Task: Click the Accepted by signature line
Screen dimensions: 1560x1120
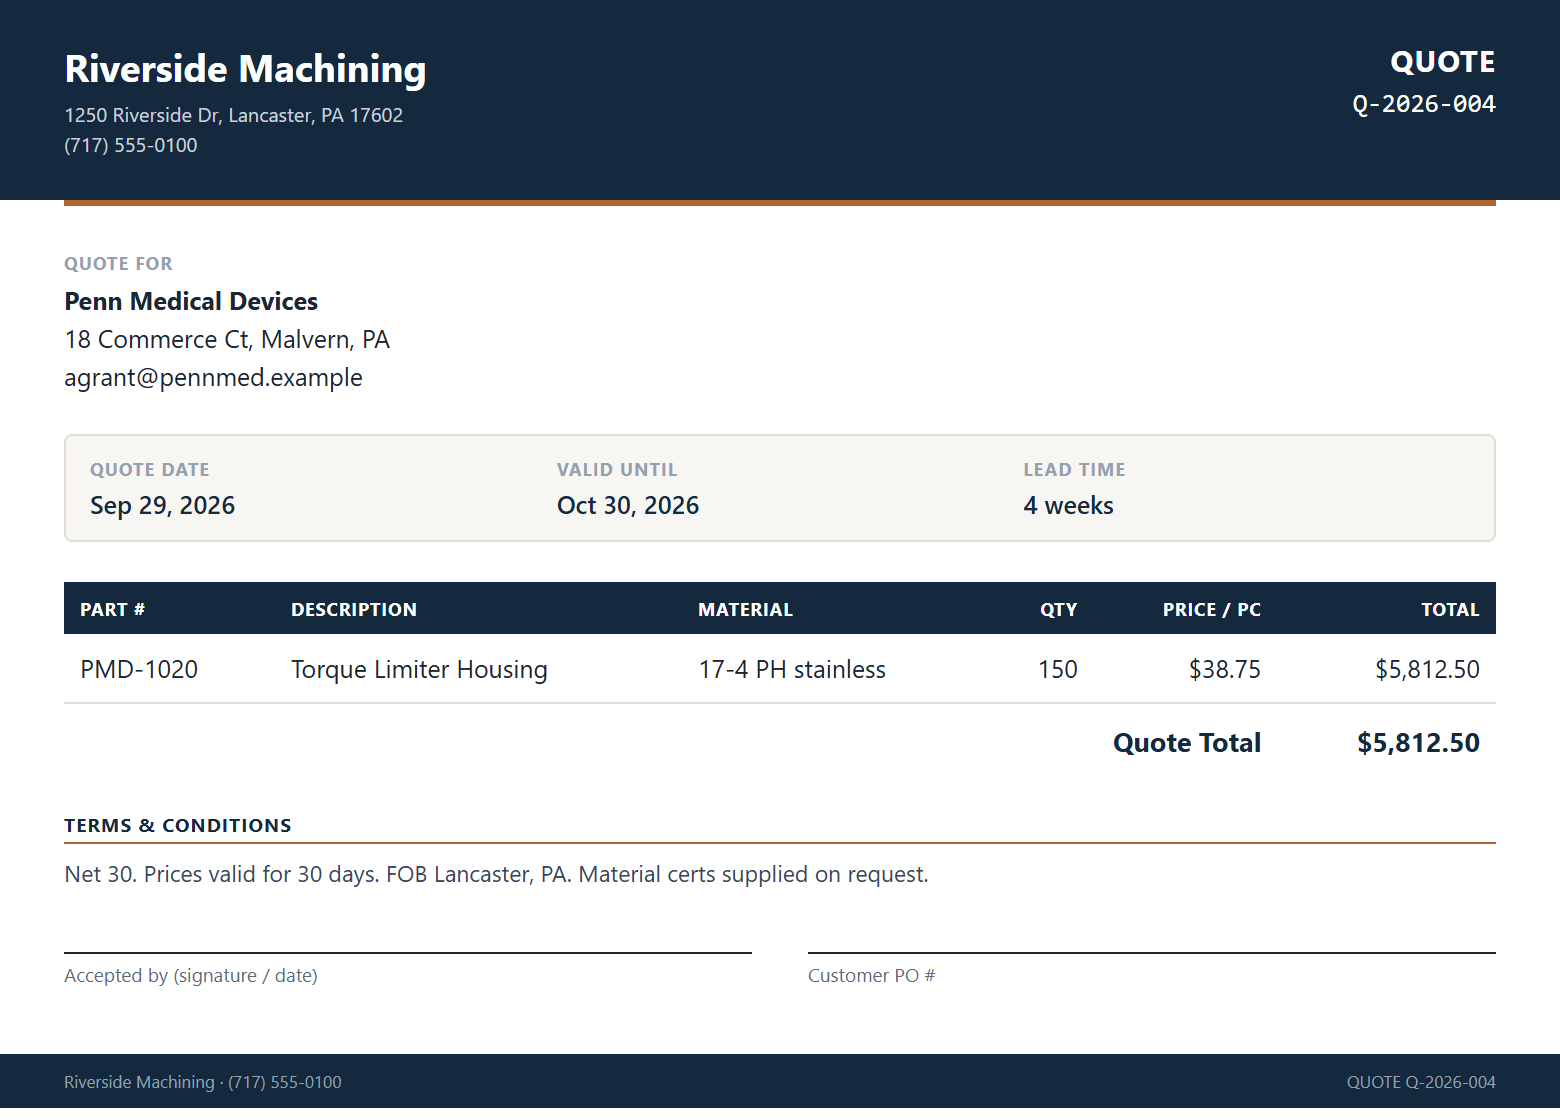Action: 408,953
